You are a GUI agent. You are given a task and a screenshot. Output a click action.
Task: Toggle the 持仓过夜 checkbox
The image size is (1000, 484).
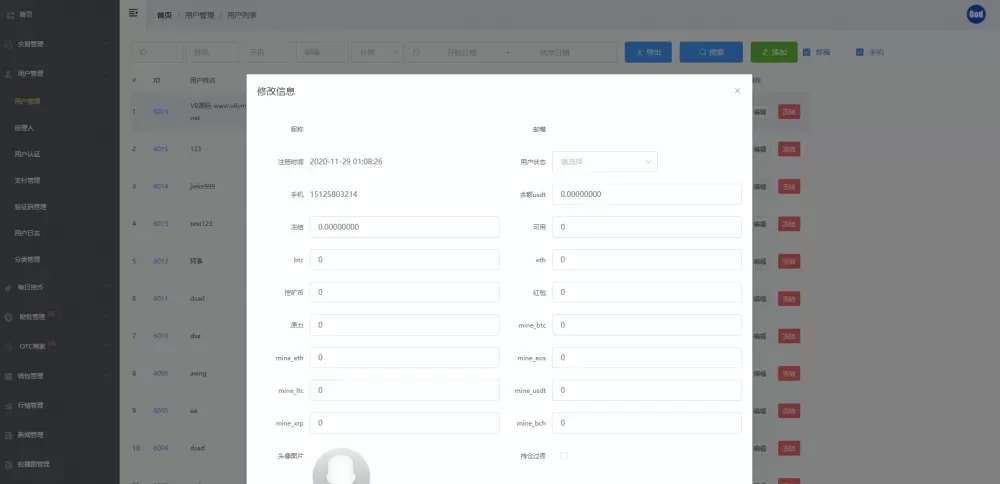click(x=564, y=456)
